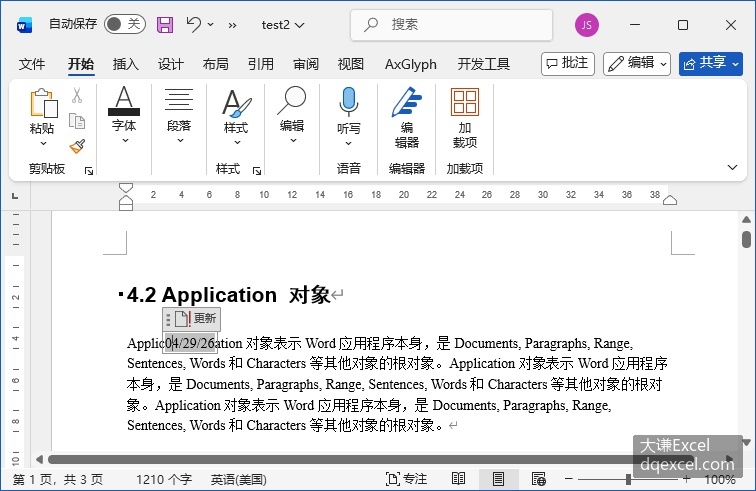Open the undo history dropdown arrow
Image resolution: width=756 pixels, height=491 pixels.
(x=211, y=24)
